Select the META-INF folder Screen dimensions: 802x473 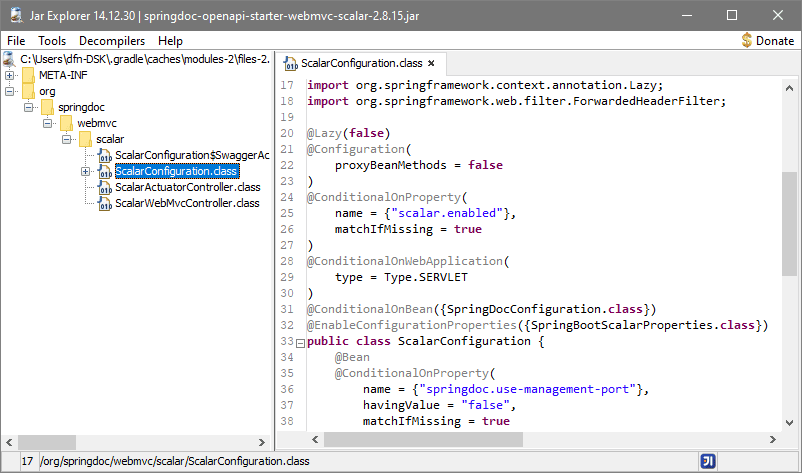click(63, 75)
